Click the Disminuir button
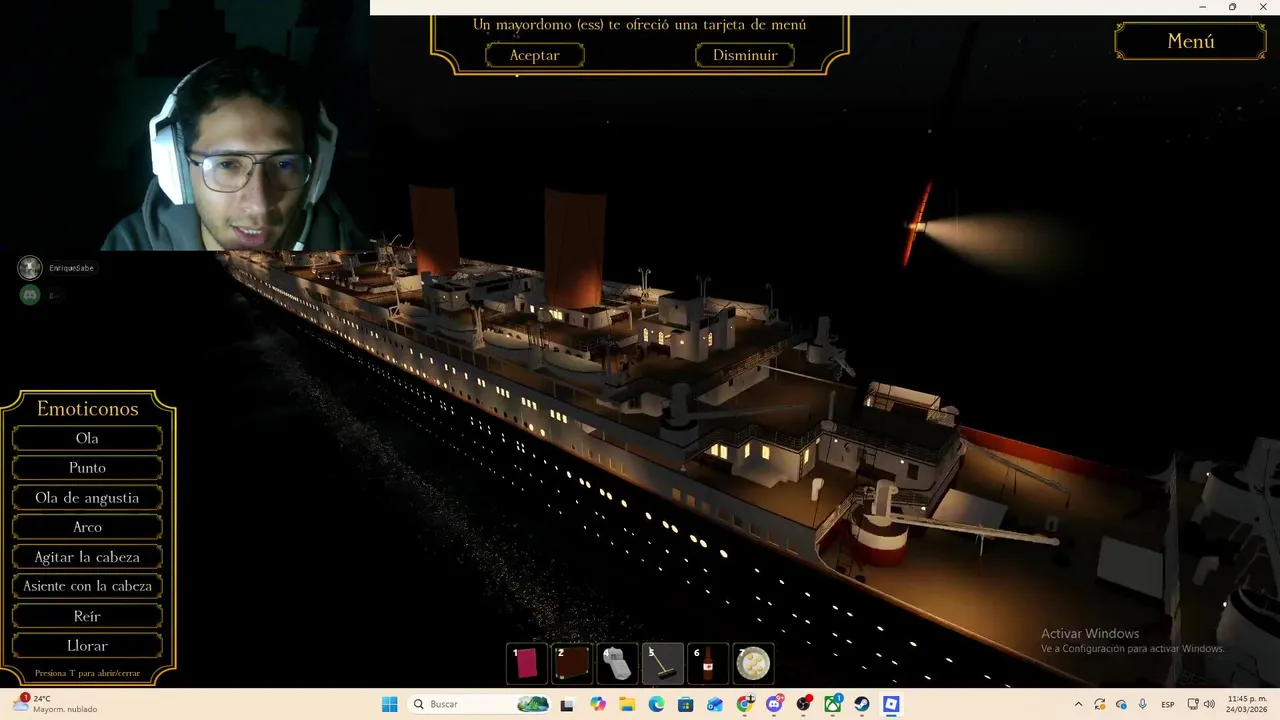Viewport: 1280px width, 720px height. (x=745, y=55)
